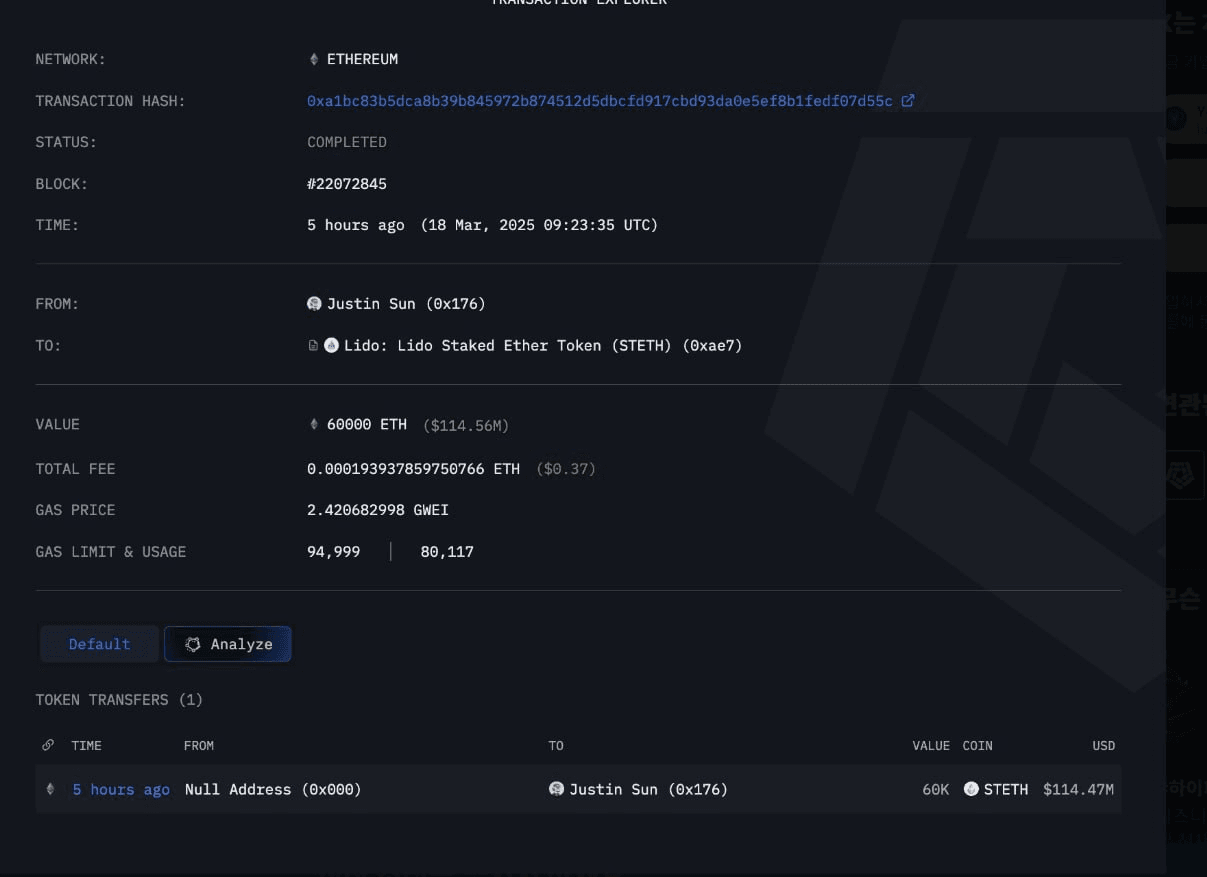Open Justin Sun recipient in token transfers
This screenshot has height=877, width=1207.
647,790
